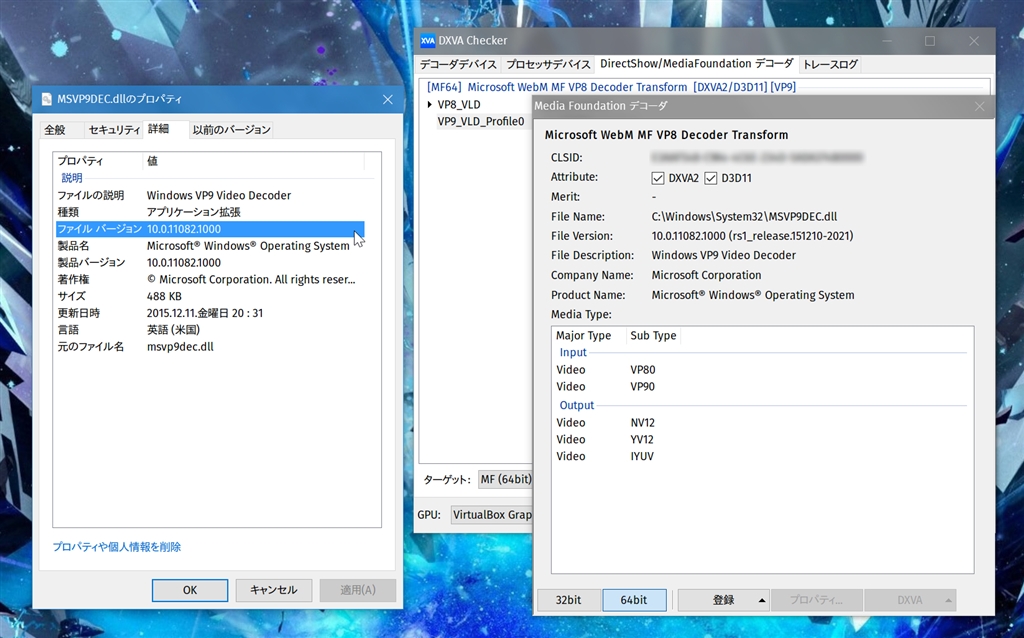Image resolution: width=1024 pixels, height=638 pixels.
Task: Select the 著作権 row
Action: point(210,279)
